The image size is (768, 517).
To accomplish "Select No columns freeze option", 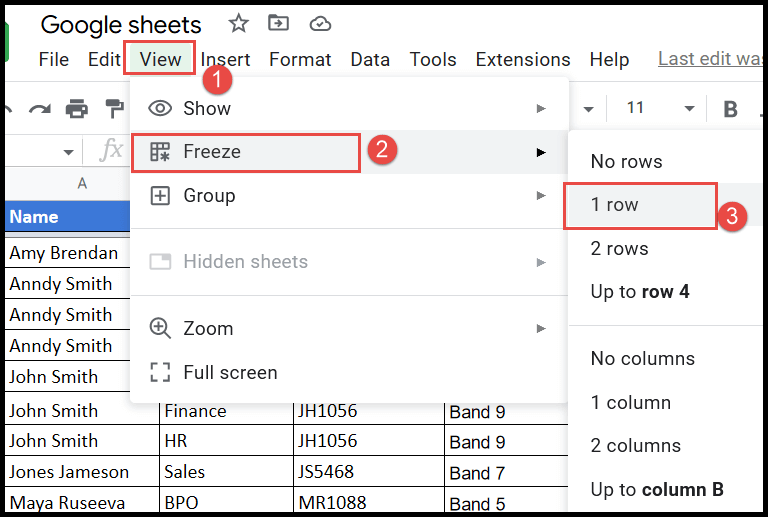I will (666, 358).
